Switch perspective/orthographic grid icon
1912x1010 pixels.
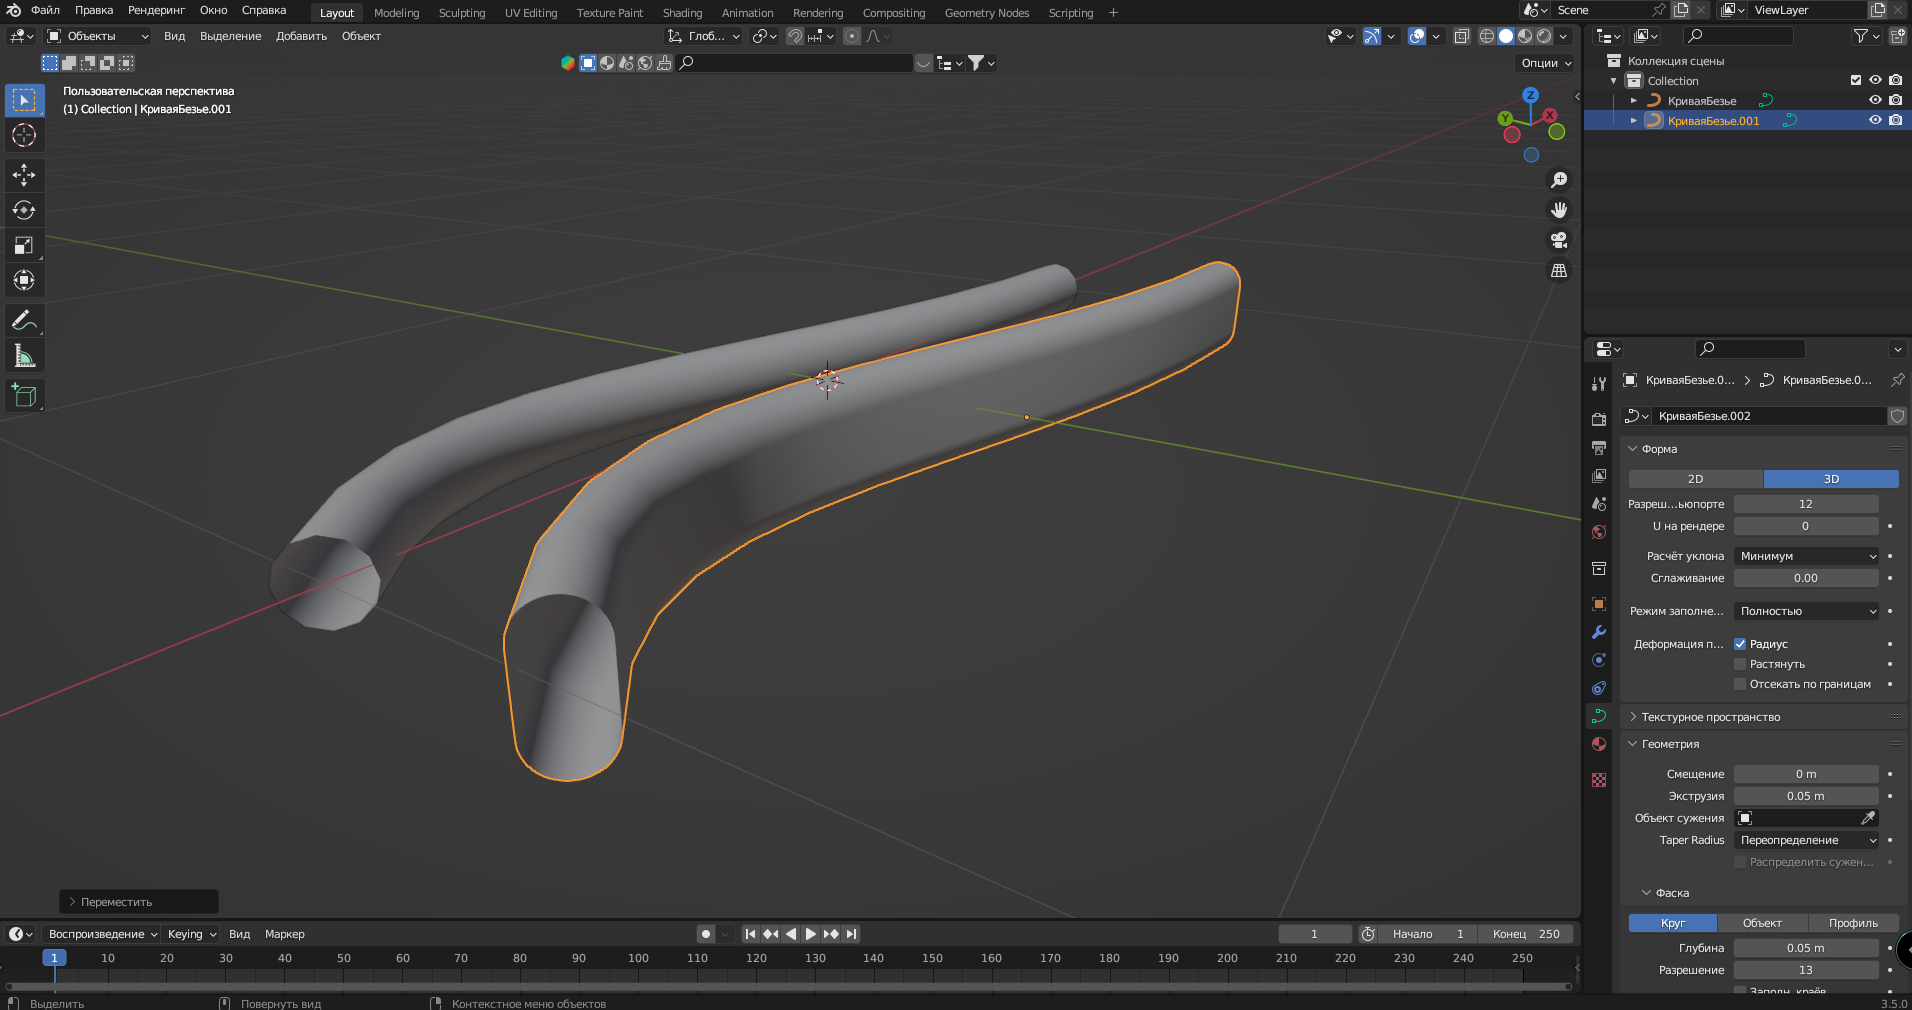pos(1559,271)
